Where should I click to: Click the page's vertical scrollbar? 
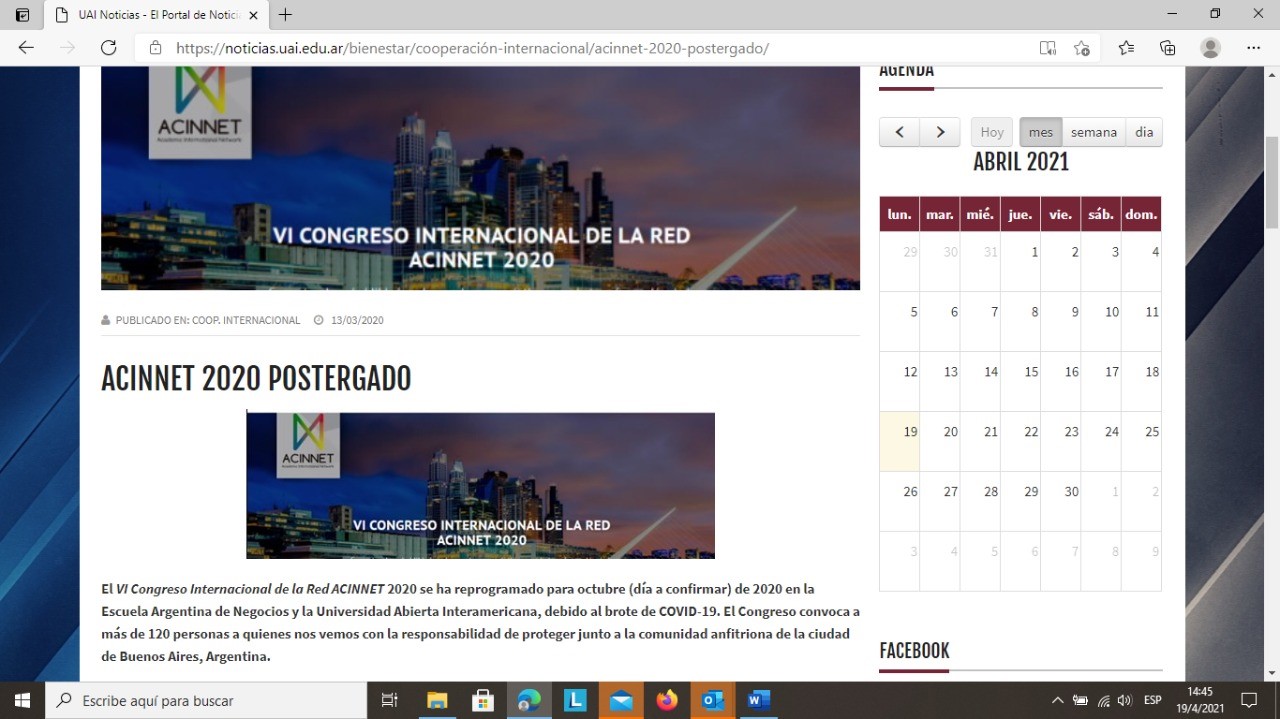1272,180
